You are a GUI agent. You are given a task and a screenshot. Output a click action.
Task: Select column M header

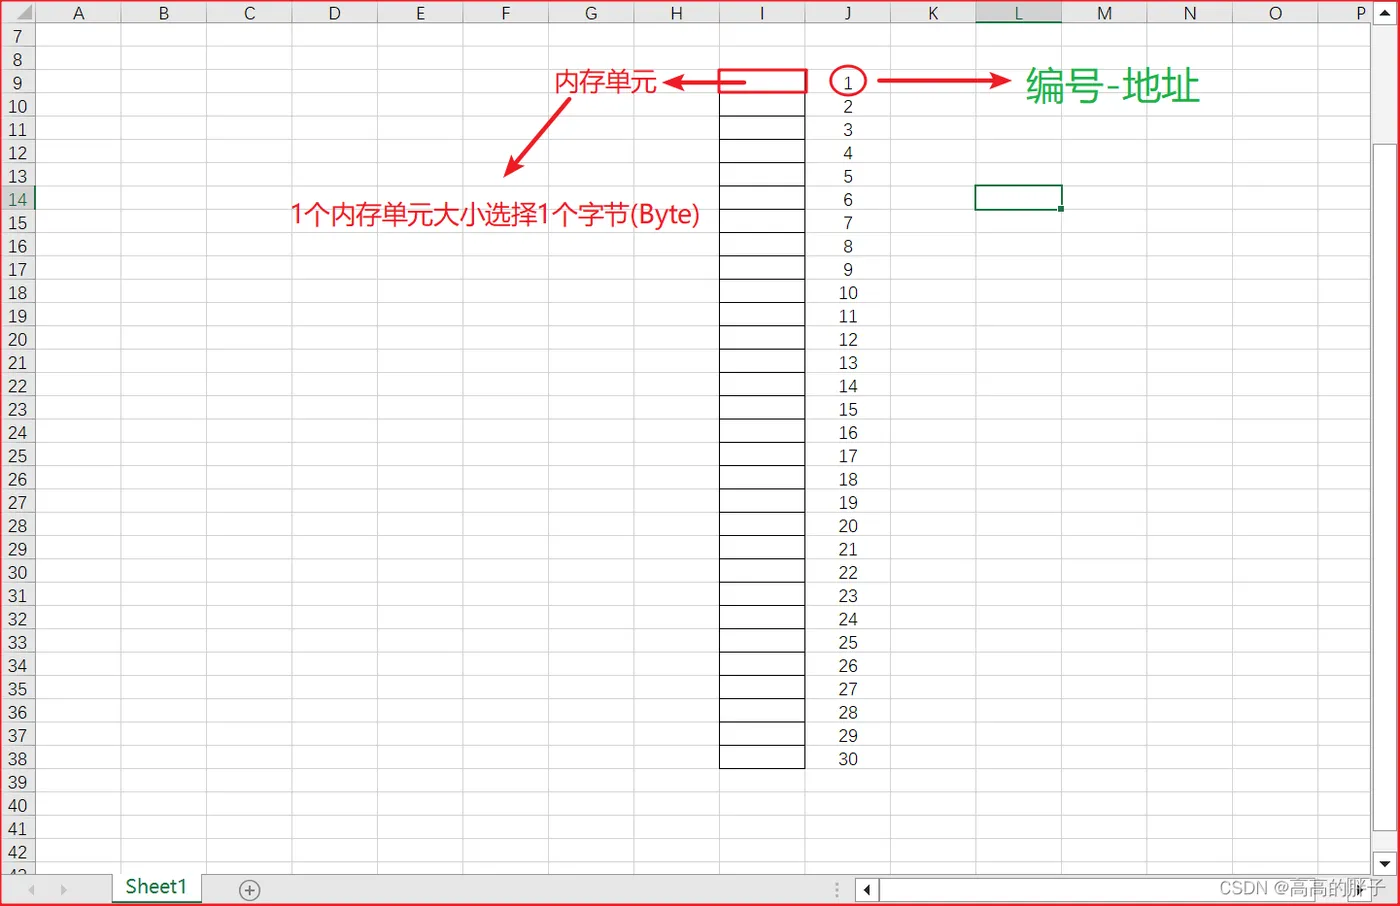click(1104, 13)
